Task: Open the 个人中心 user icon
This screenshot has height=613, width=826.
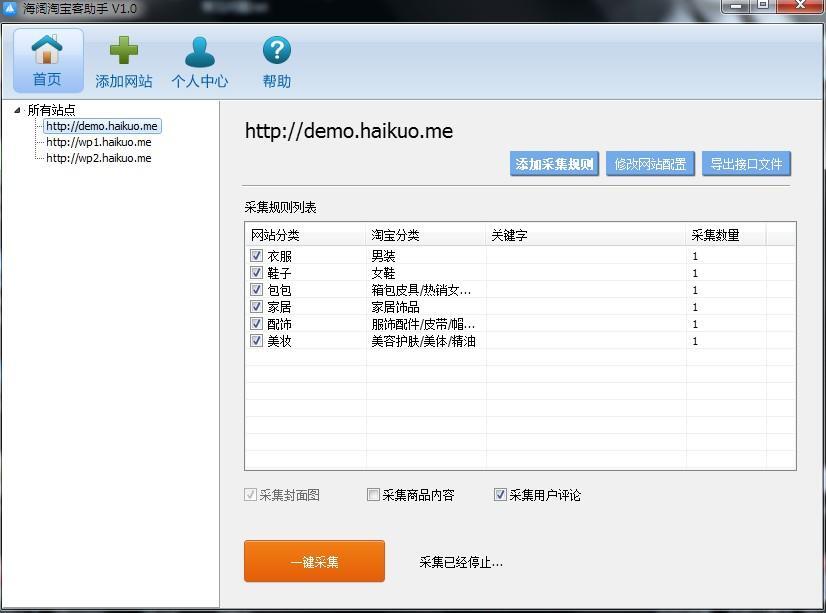Action: [200, 52]
